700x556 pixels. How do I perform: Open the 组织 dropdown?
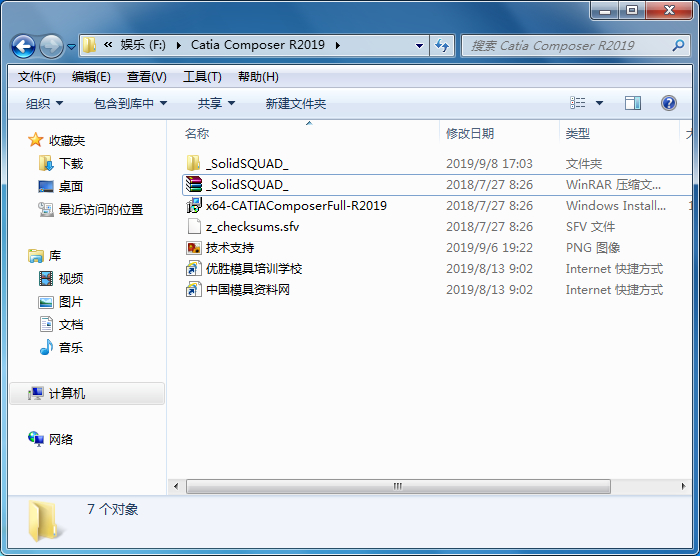(x=44, y=104)
